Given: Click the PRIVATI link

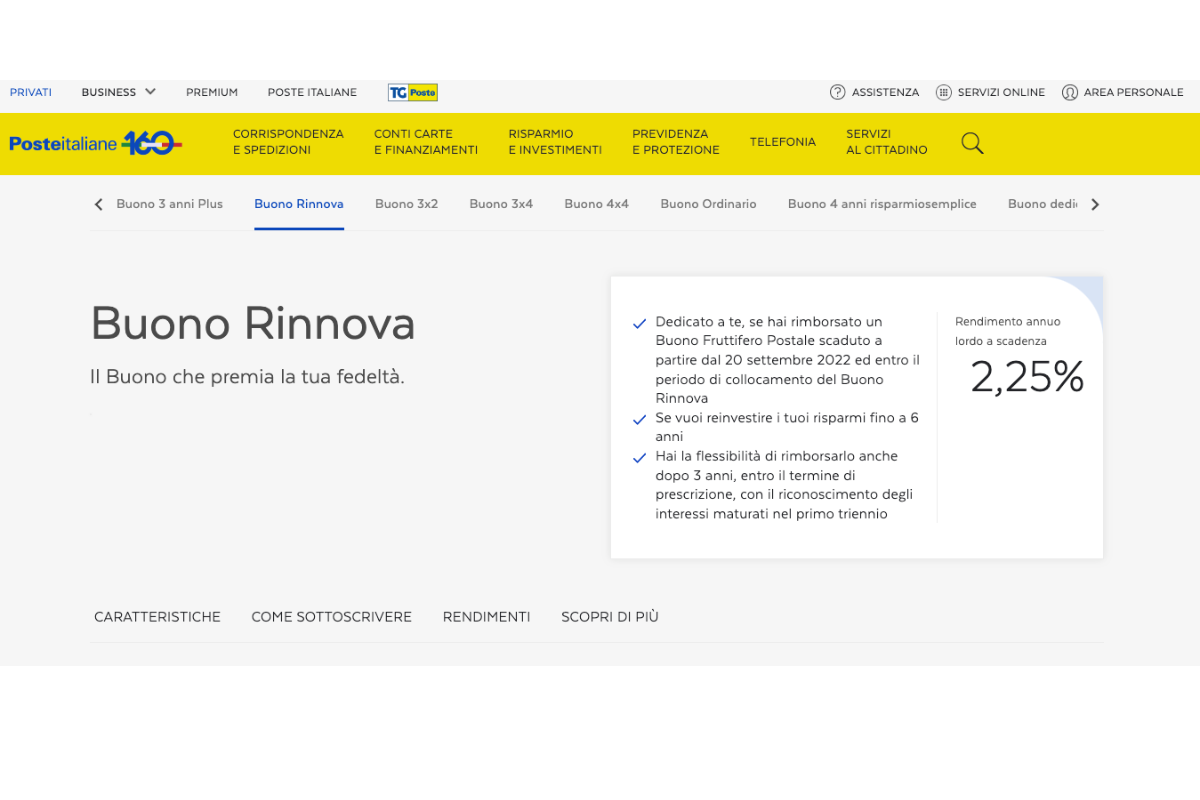Looking at the screenshot, I should pos(31,92).
